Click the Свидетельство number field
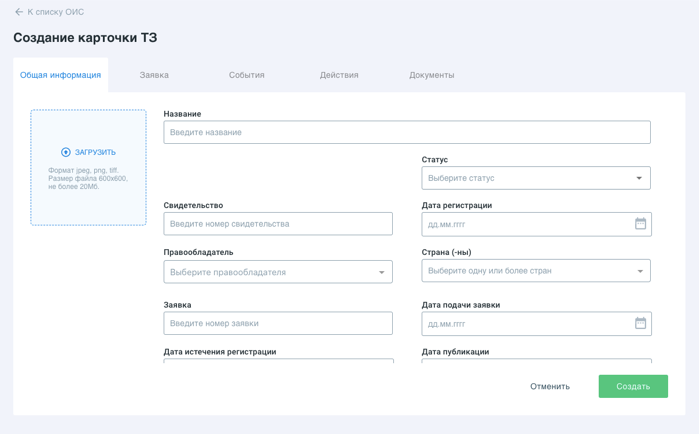This screenshot has width=699, height=434. point(278,224)
